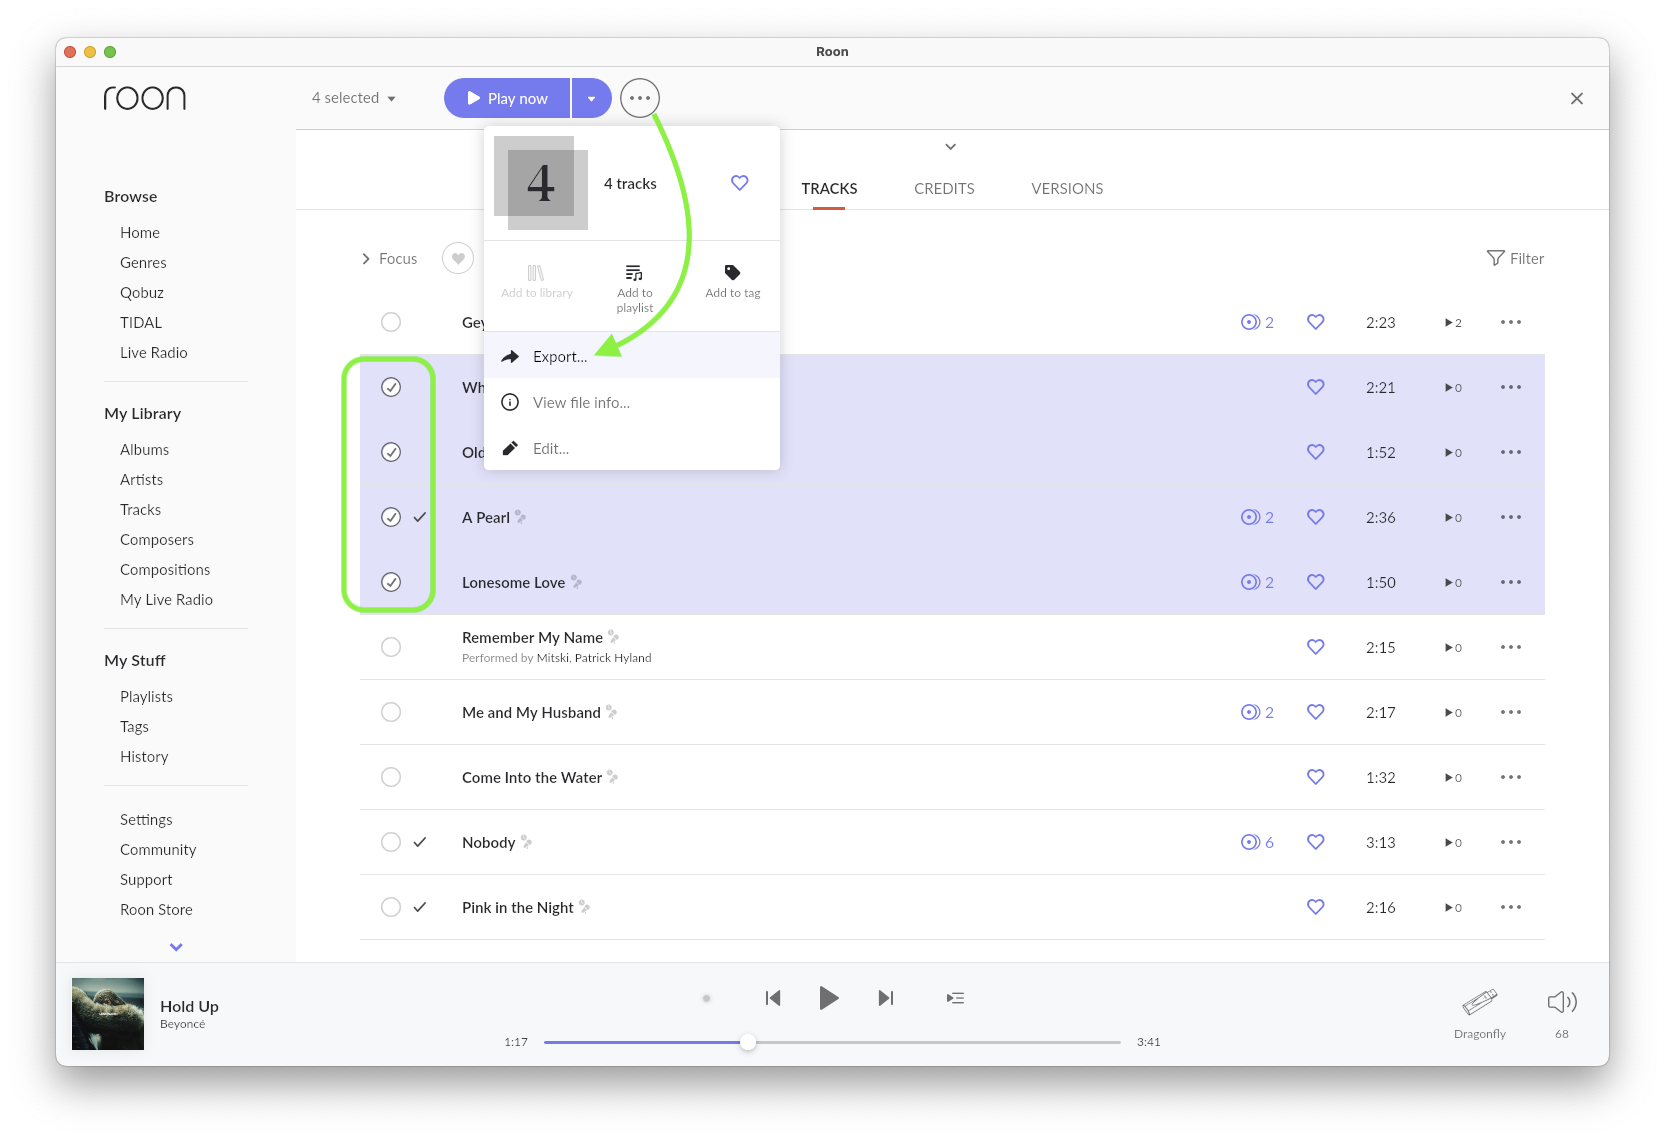
Task: Switch to the TRACKS tab
Action: click(x=829, y=188)
